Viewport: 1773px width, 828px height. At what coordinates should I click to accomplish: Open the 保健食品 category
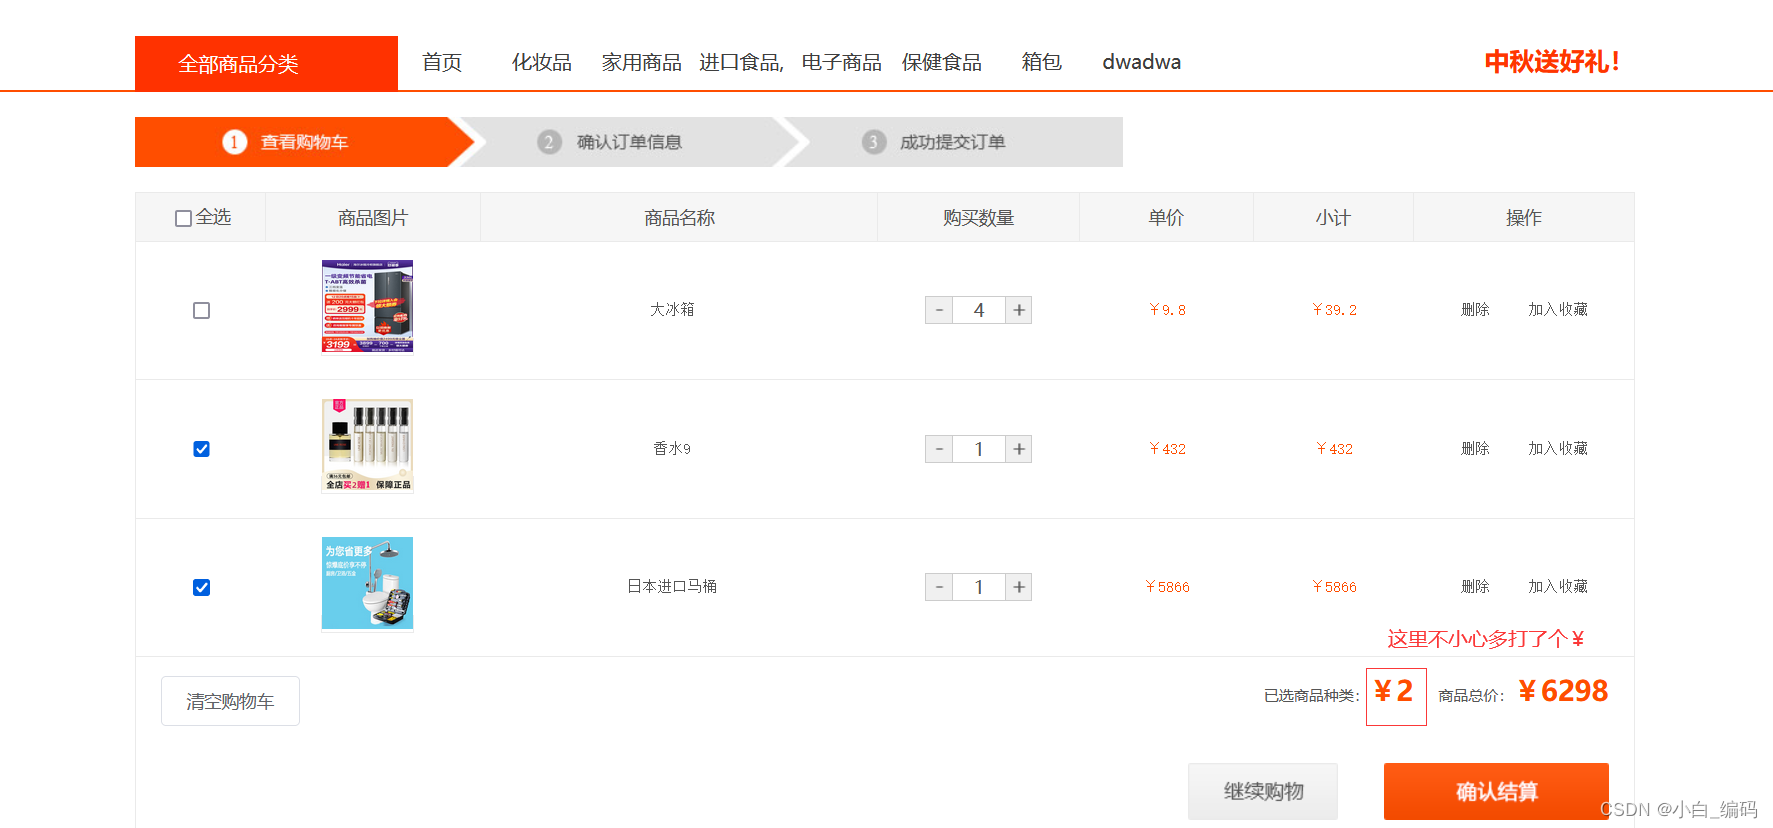pos(942,62)
